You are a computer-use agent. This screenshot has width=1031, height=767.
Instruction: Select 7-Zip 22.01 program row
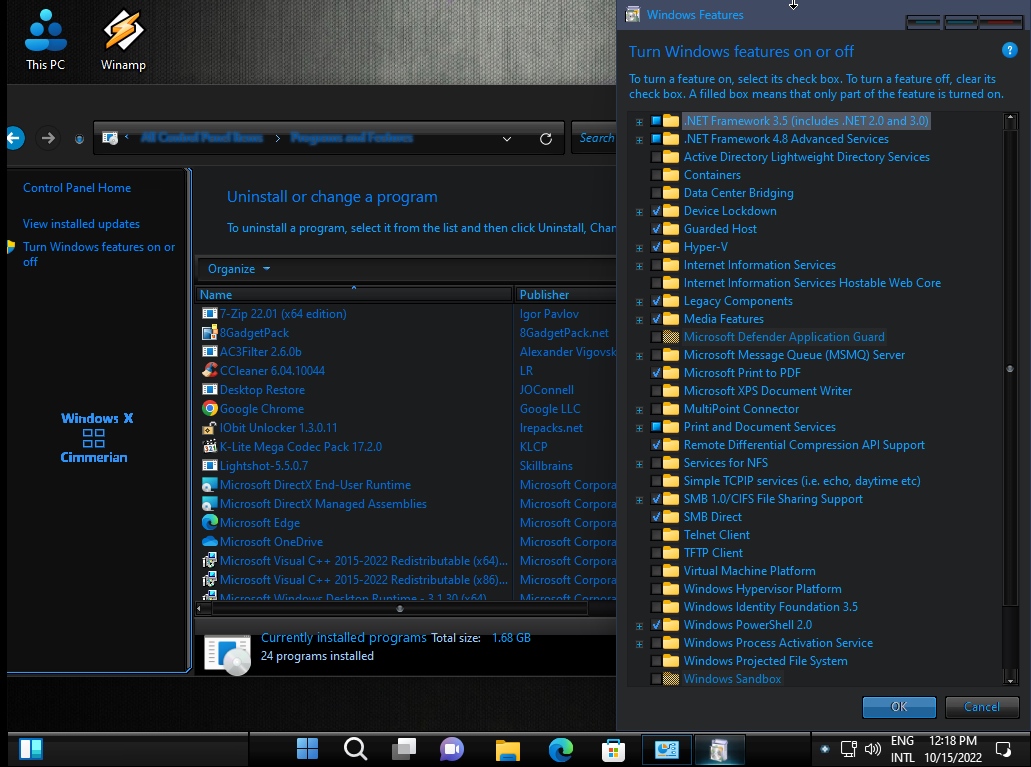[283, 314]
